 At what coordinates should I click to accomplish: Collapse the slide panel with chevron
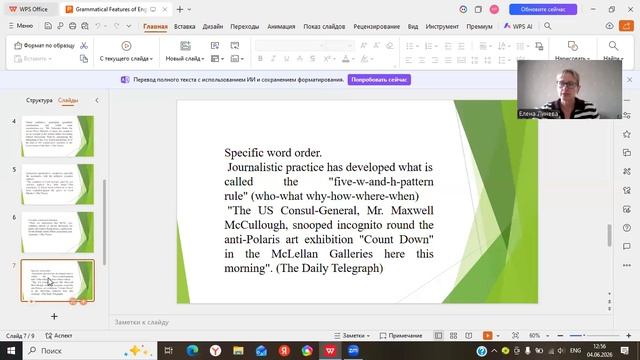97,100
